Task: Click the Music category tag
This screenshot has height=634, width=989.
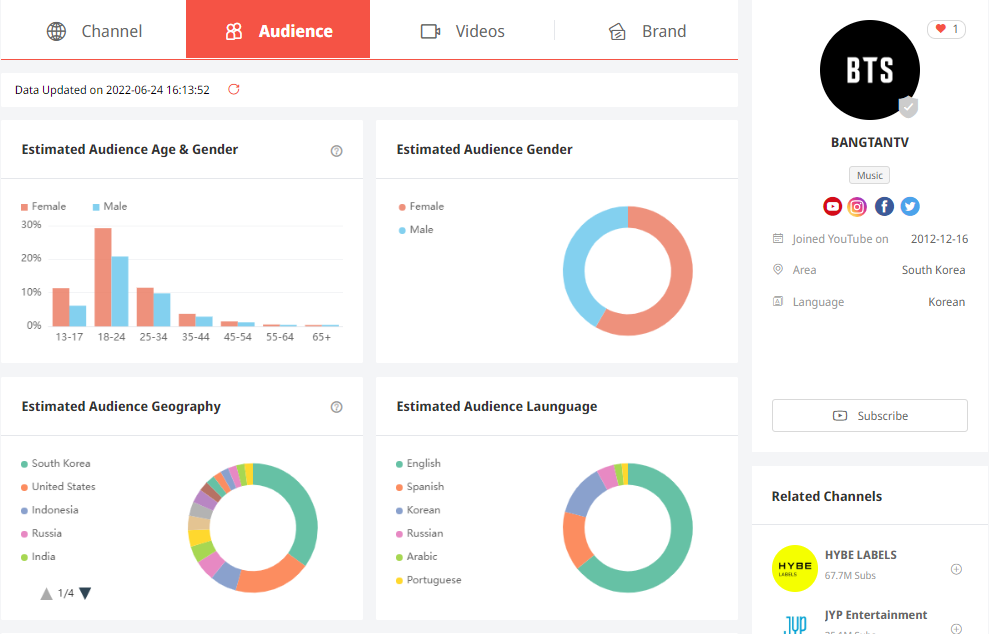Action: point(870,175)
